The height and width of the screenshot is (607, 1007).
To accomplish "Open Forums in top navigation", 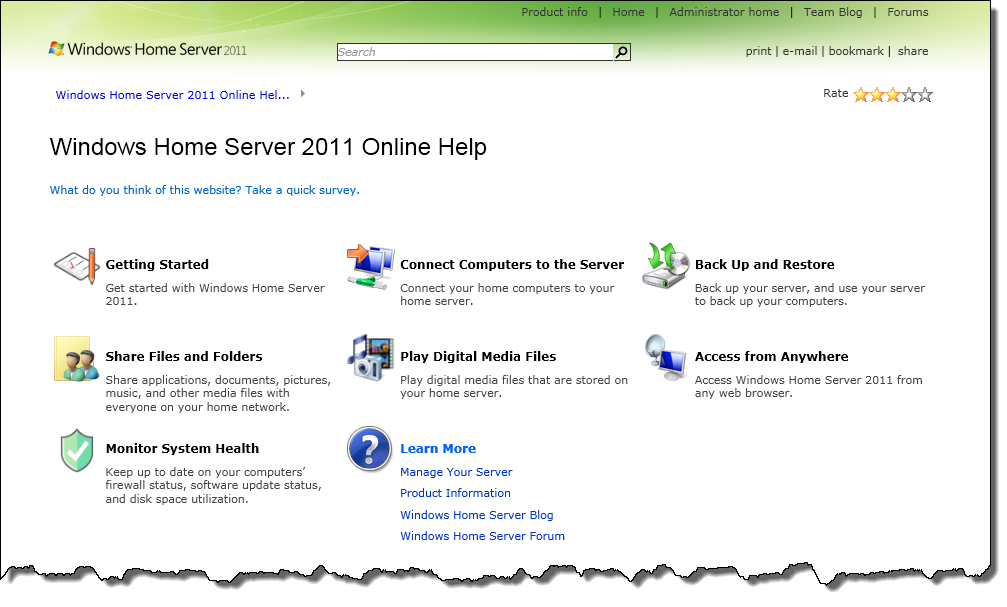I will (907, 12).
